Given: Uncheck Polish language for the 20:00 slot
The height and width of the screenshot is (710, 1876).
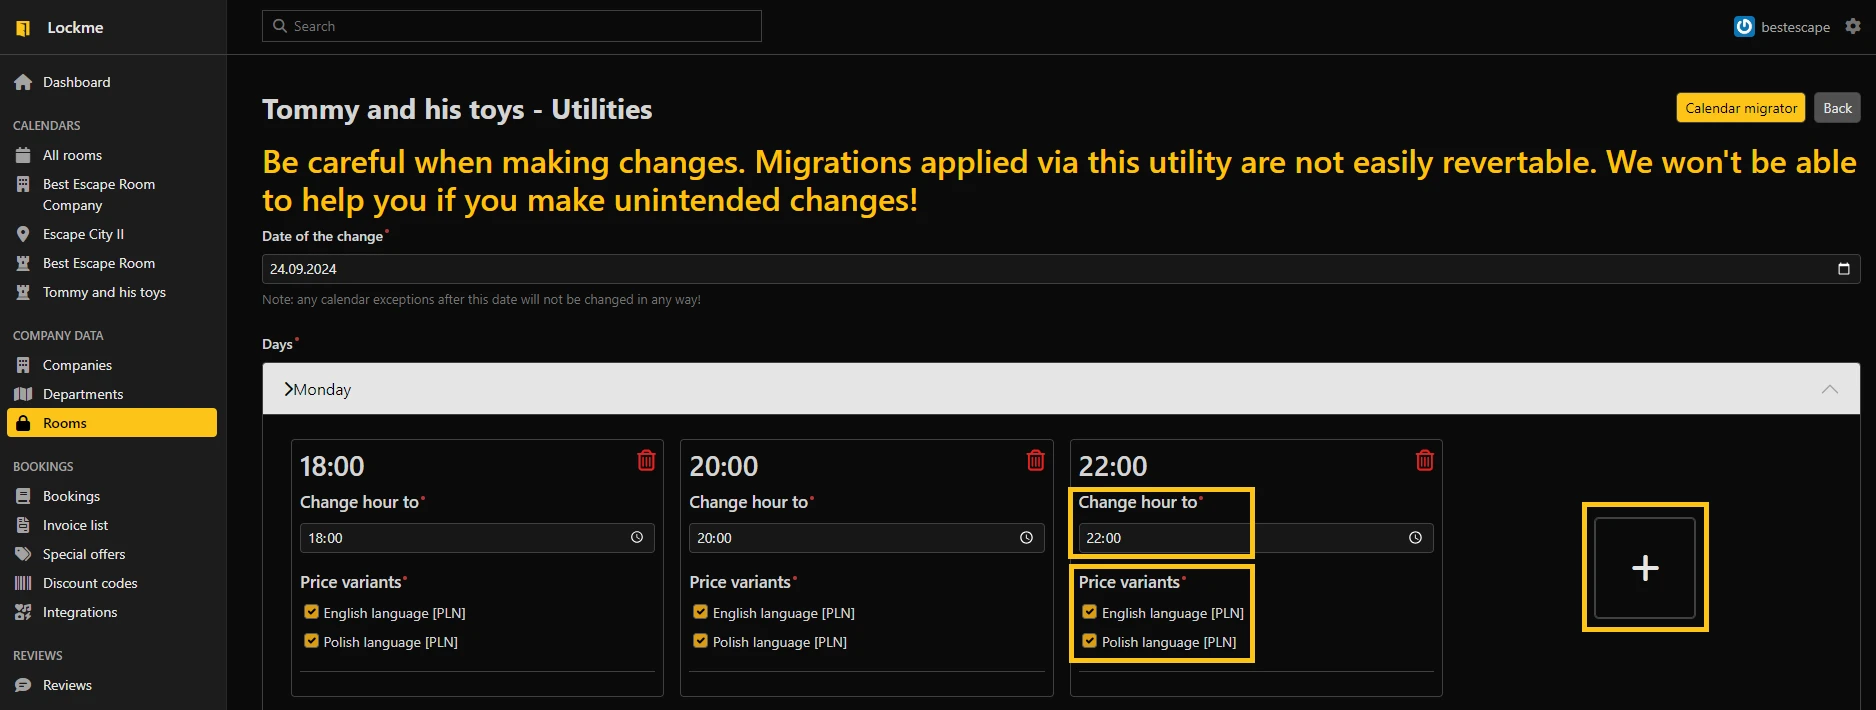Looking at the screenshot, I should 700,641.
